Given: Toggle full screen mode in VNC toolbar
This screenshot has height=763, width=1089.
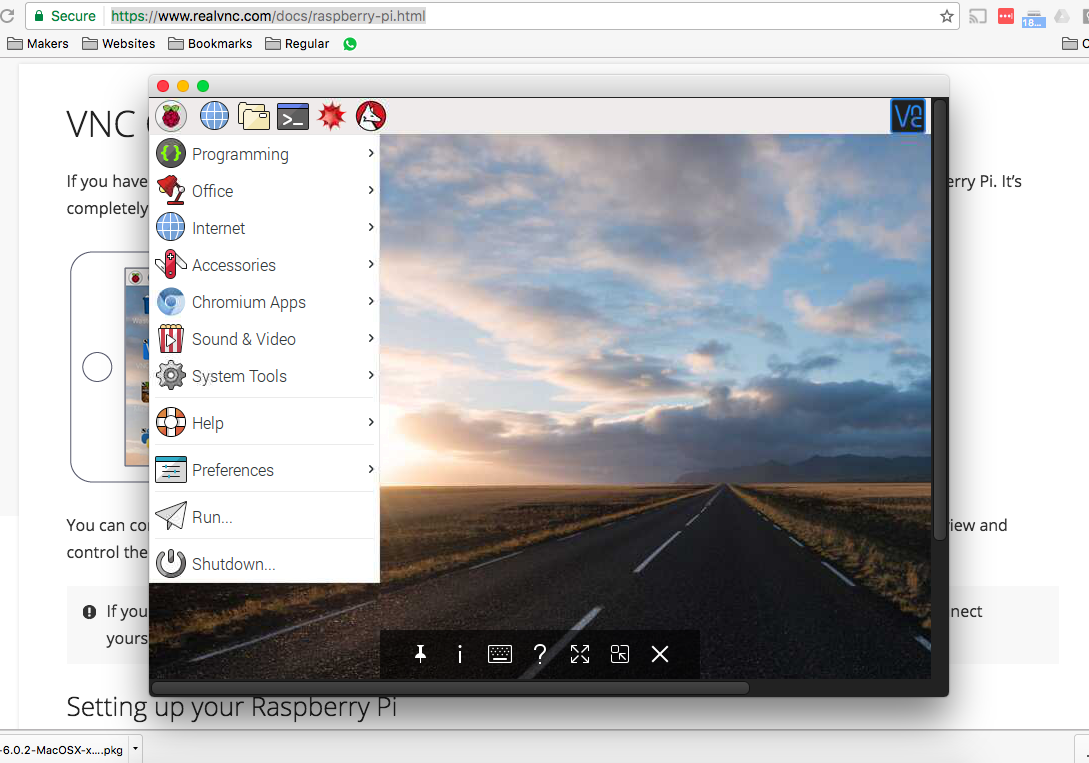Looking at the screenshot, I should click(580, 654).
